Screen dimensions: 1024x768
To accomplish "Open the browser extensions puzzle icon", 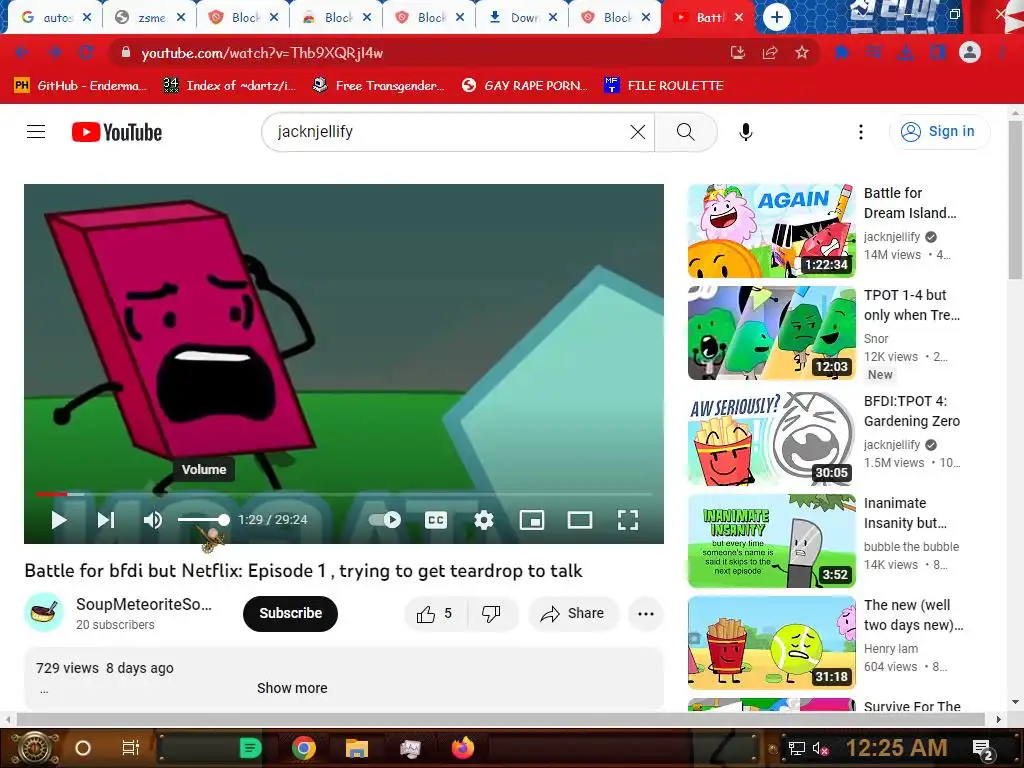I will click(x=842, y=53).
